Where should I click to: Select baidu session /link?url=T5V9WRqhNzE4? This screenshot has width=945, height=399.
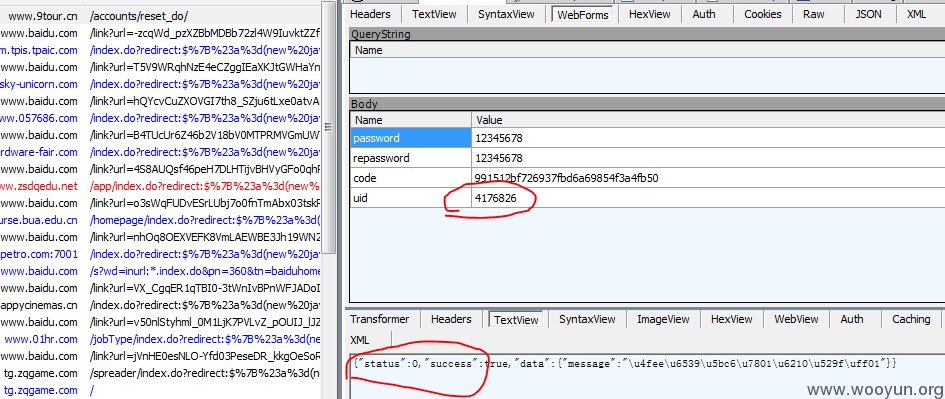click(x=160, y=67)
